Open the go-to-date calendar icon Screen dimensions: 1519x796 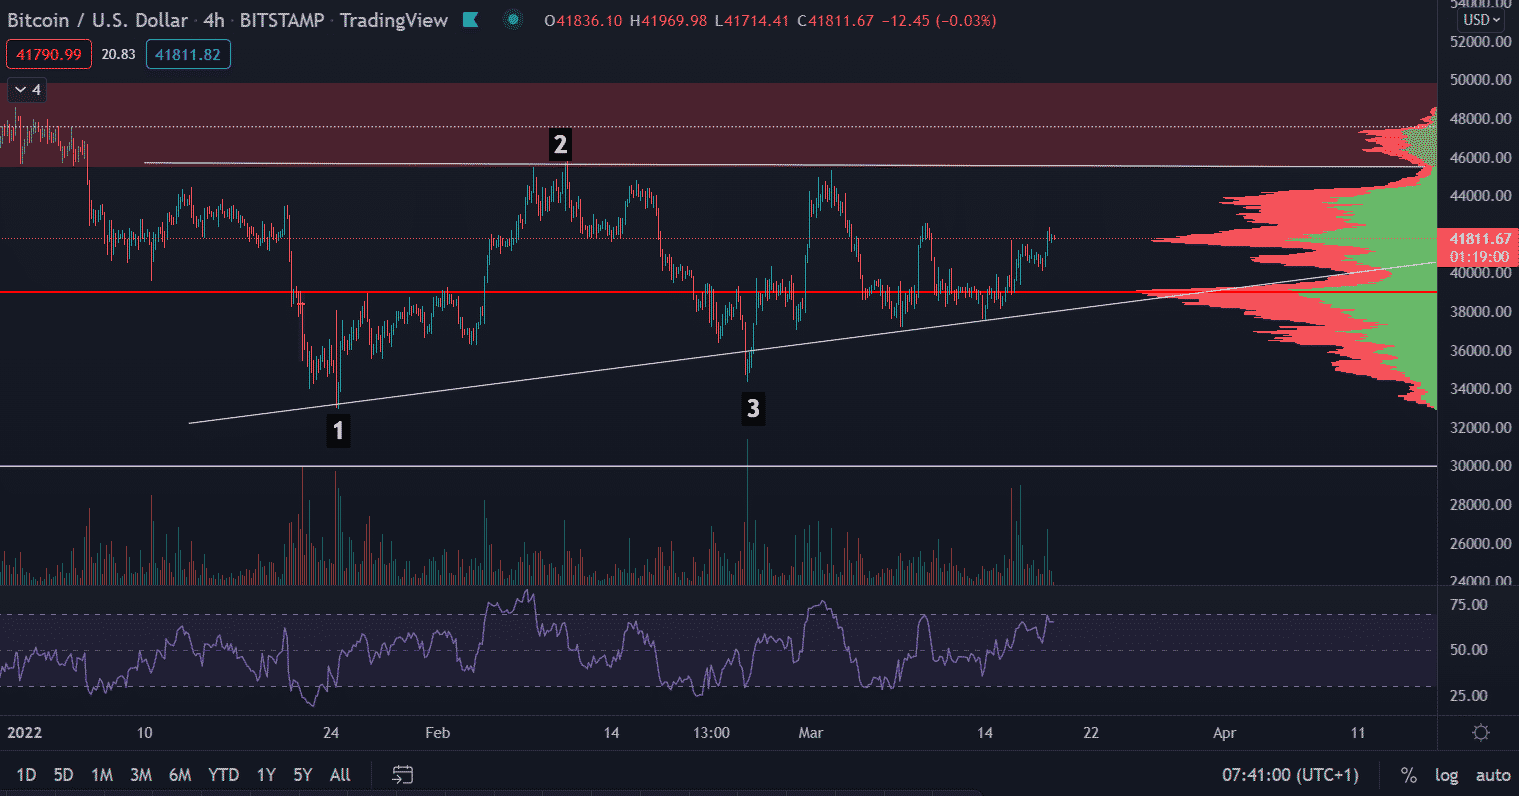click(402, 774)
